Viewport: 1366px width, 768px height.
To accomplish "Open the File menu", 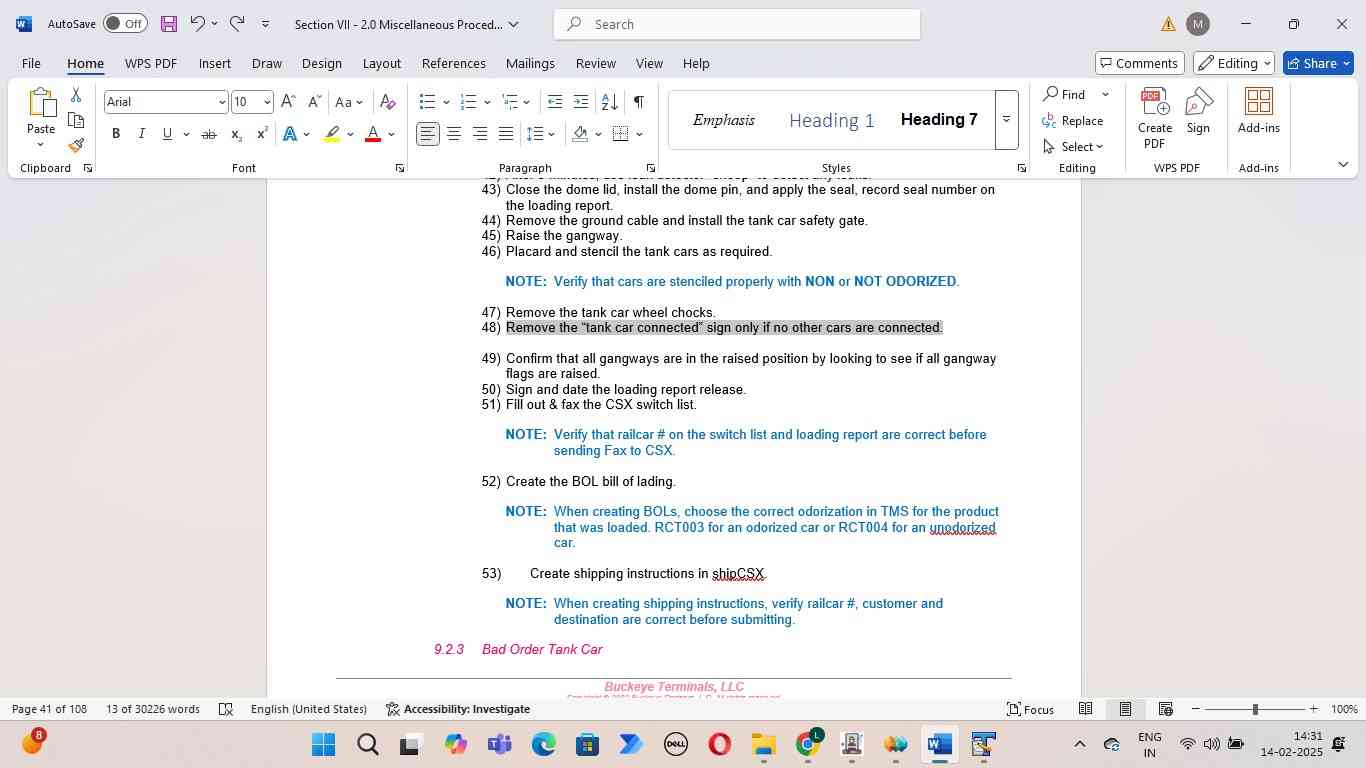I will (x=31, y=63).
